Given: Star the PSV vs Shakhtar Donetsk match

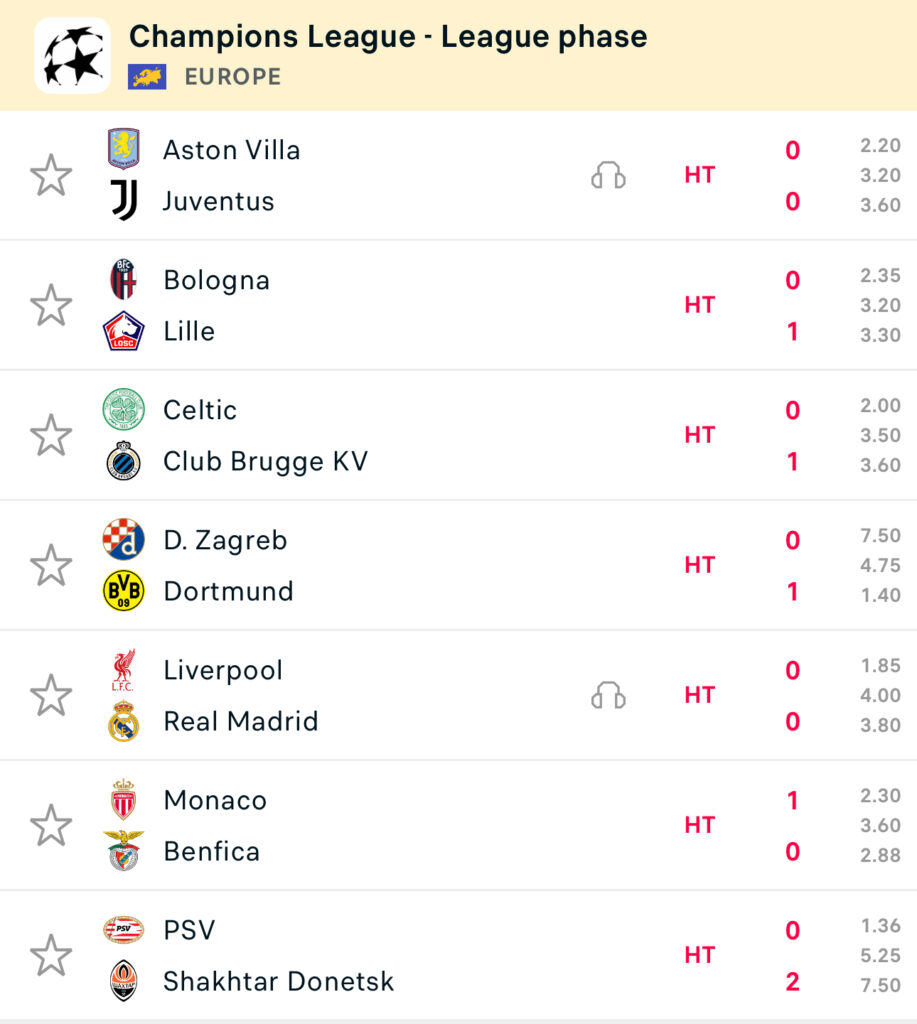Looking at the screenshot, I should pyautogui.click(x=51, y=955).
